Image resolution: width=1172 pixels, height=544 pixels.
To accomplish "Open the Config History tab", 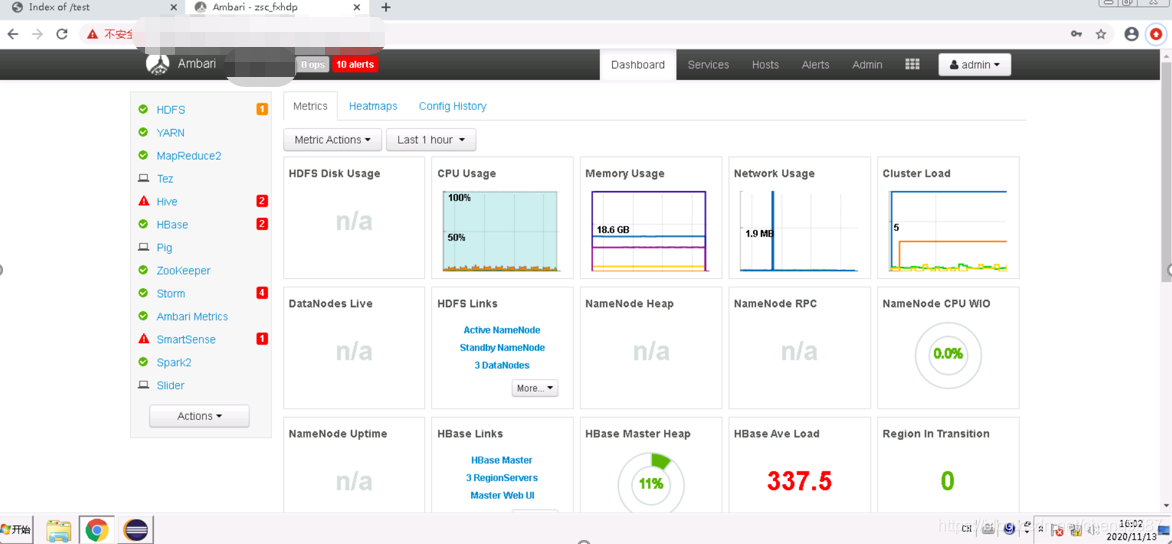I will 453,106.
